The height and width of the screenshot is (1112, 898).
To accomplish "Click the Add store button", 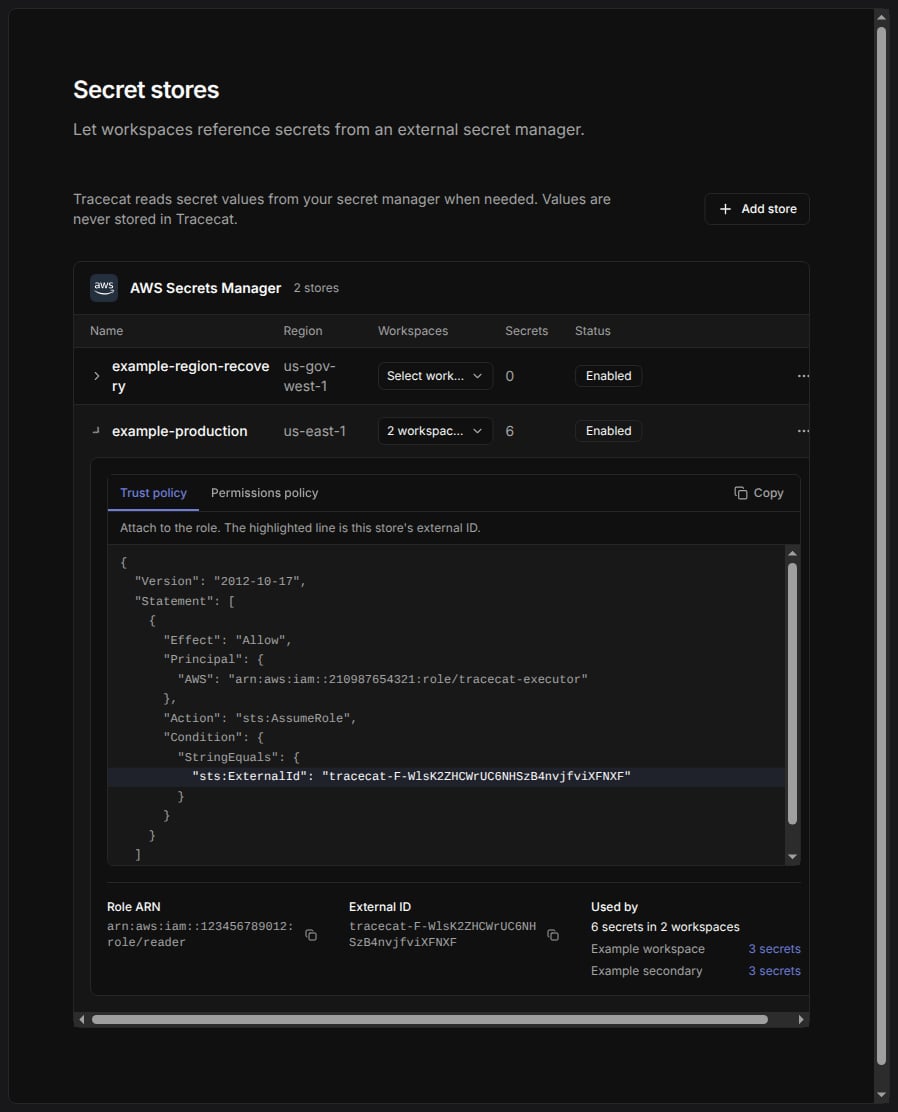I will (x=757, y=209).
